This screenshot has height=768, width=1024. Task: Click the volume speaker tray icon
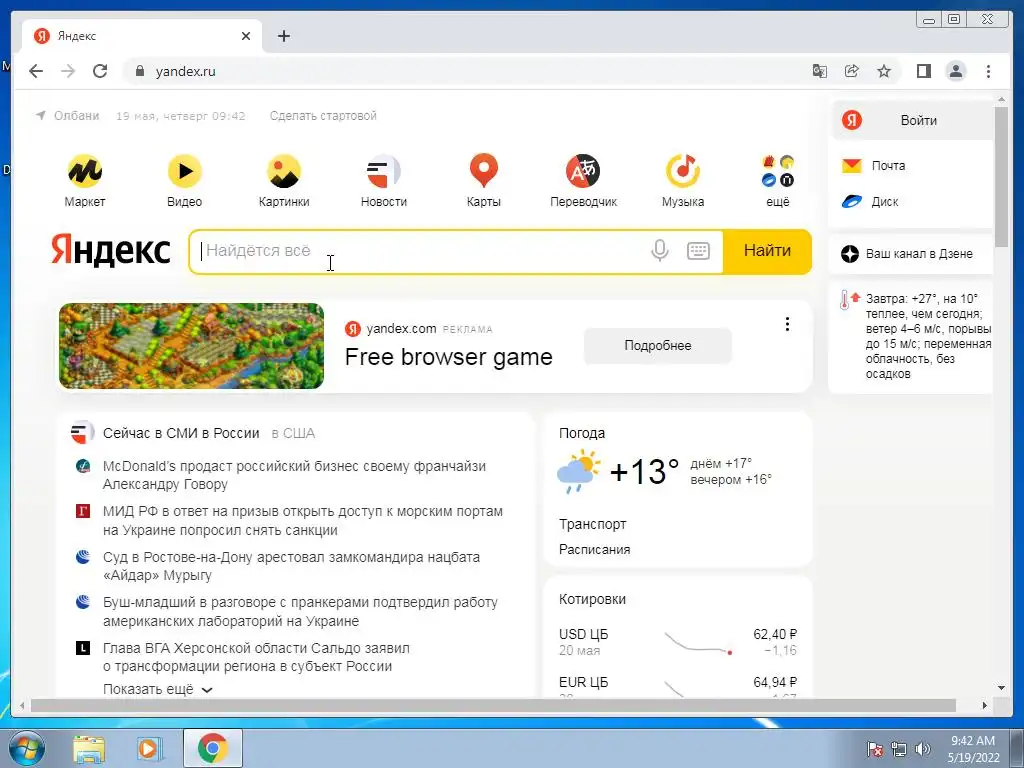pos(923,749)
